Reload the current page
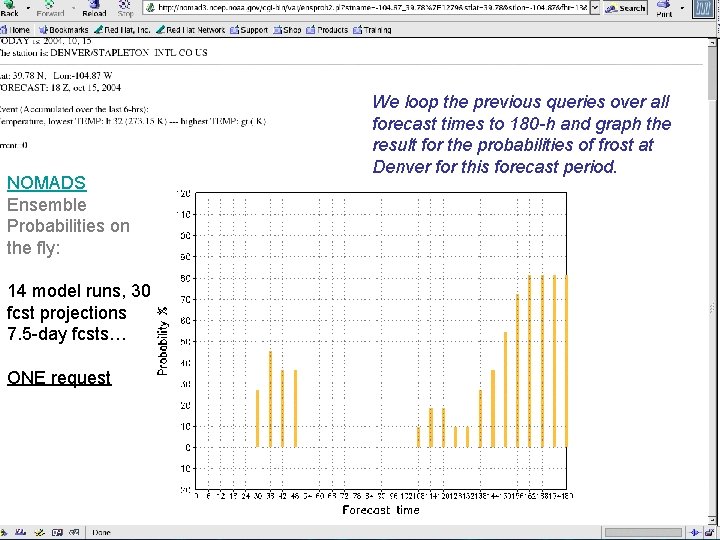Image resolution: width=720 pixels, height=540 pixels. (x=94, y=8)
